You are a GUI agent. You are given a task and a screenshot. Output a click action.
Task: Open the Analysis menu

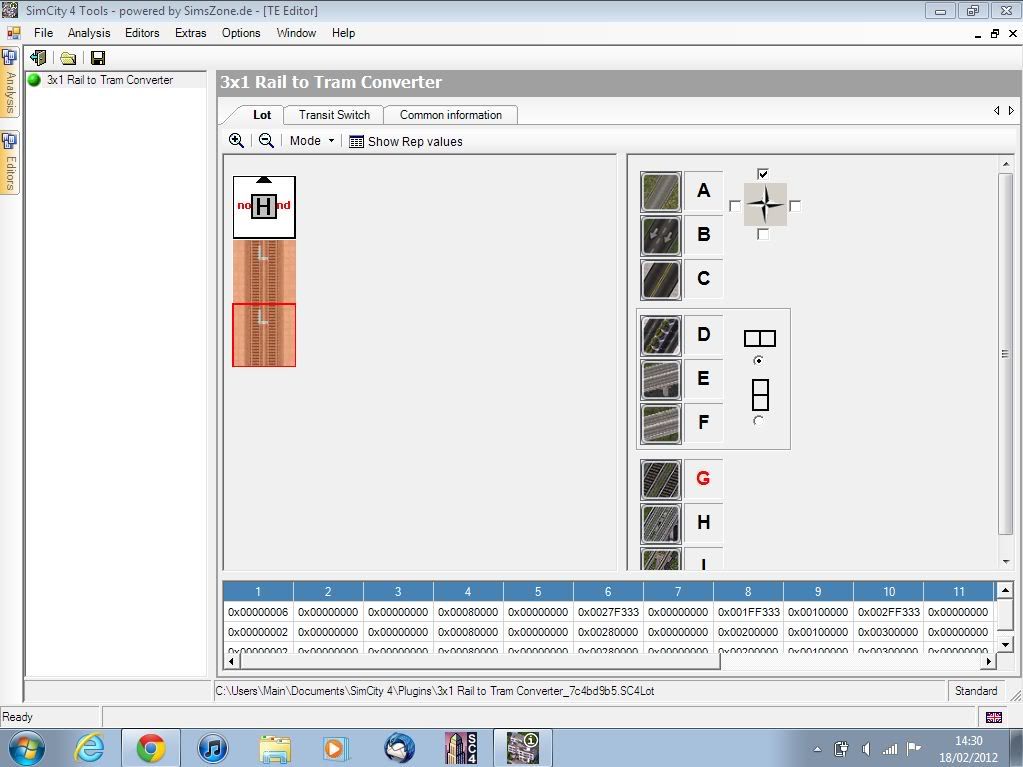click(x=89, y=33)
